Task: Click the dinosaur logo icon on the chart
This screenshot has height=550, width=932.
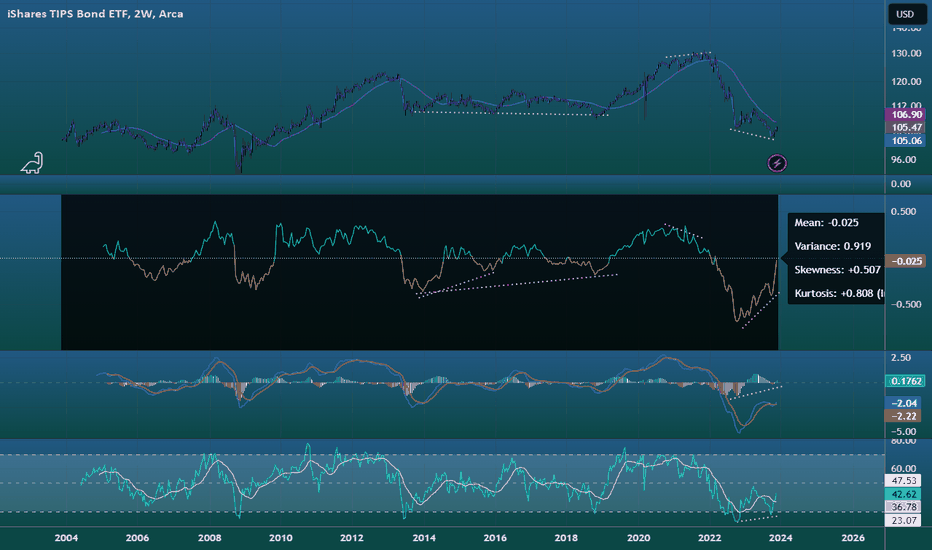Action: 32,163
